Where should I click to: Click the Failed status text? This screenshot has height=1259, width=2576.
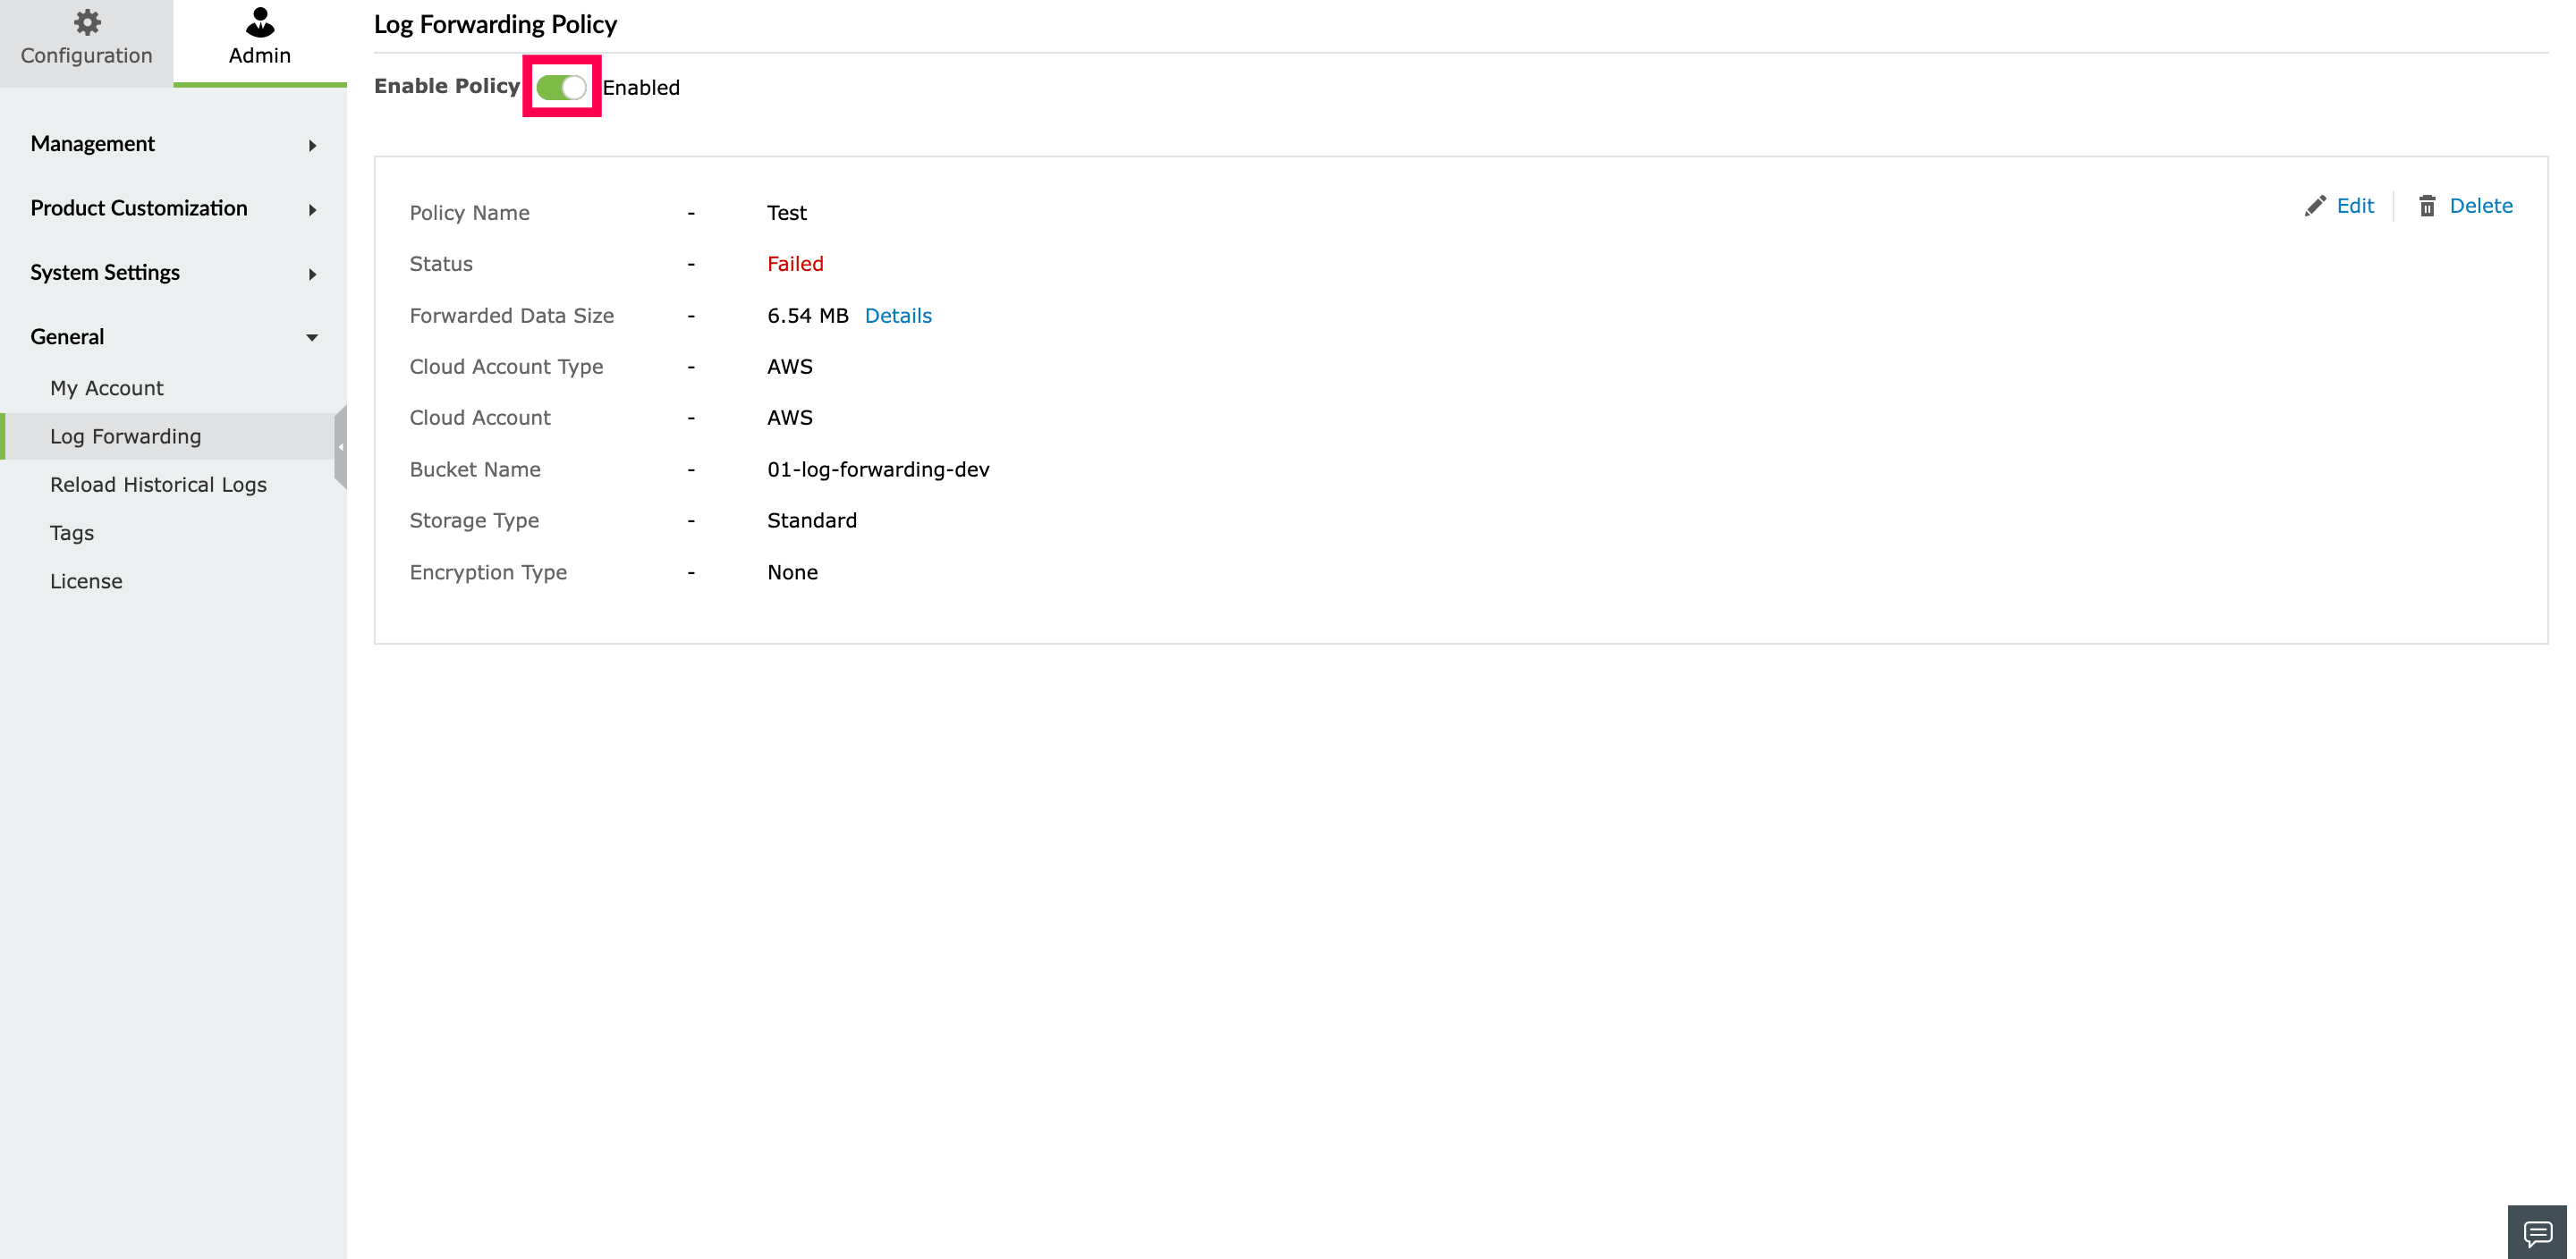tap(795, 264)
